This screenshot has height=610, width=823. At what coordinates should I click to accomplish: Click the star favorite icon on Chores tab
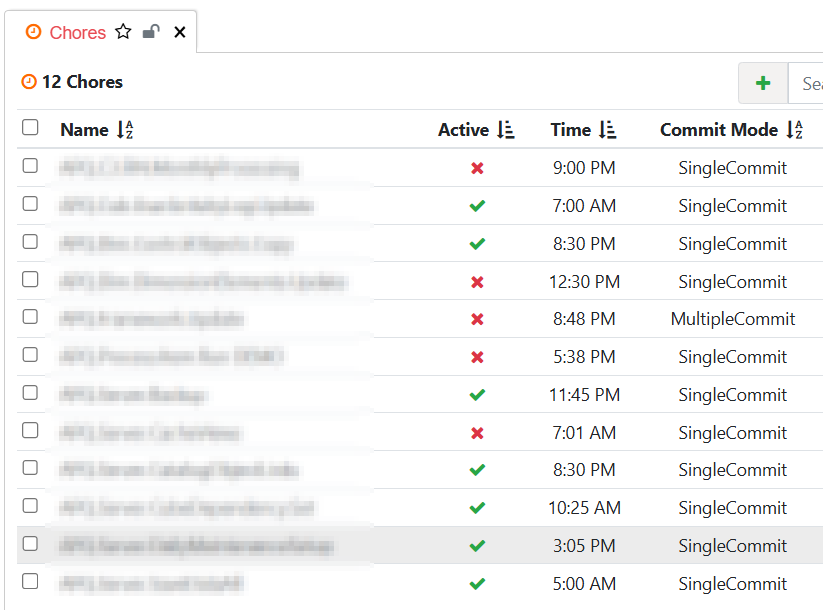coord(123,32)
